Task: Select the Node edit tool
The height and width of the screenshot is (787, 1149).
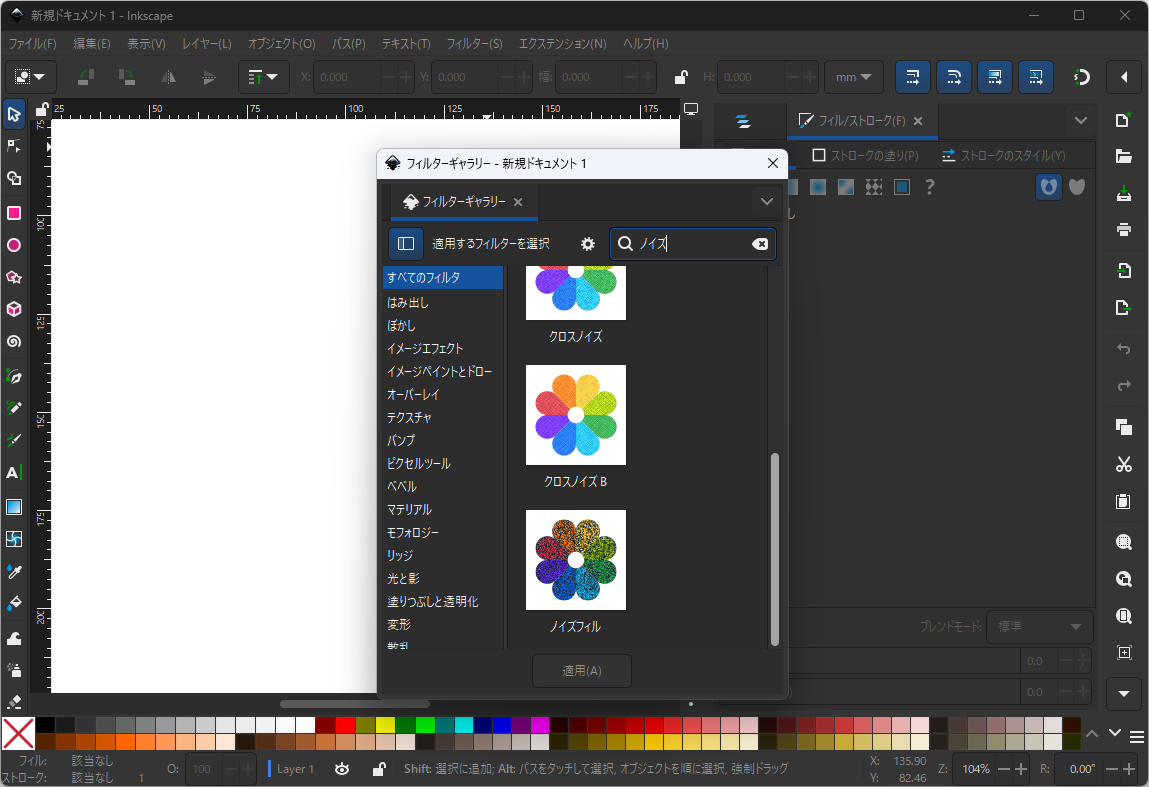Action: pos(13,147)
